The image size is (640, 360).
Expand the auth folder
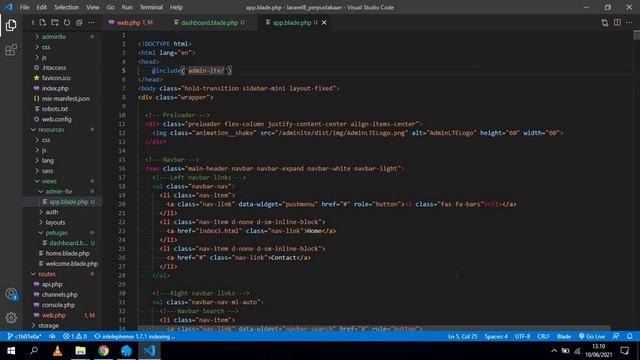pyautogui.click(x=51, y=212)
